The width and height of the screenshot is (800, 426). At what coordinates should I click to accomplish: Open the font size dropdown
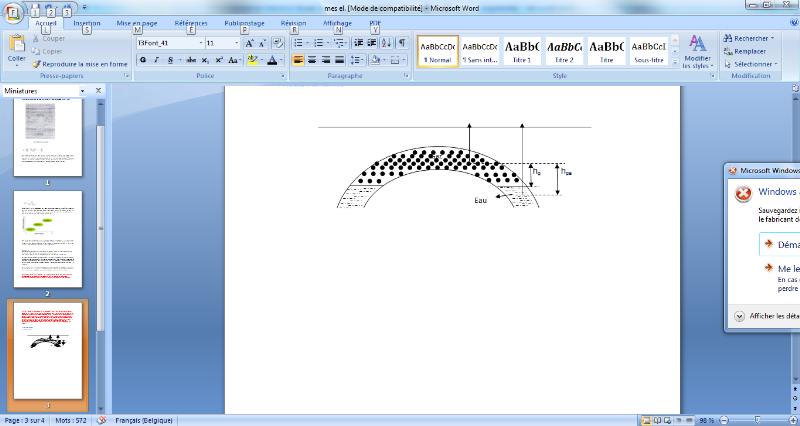coord(236,43)
